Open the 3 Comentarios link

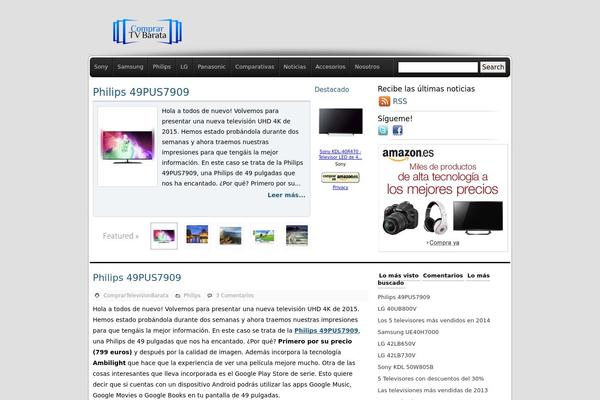coord(235,296)
